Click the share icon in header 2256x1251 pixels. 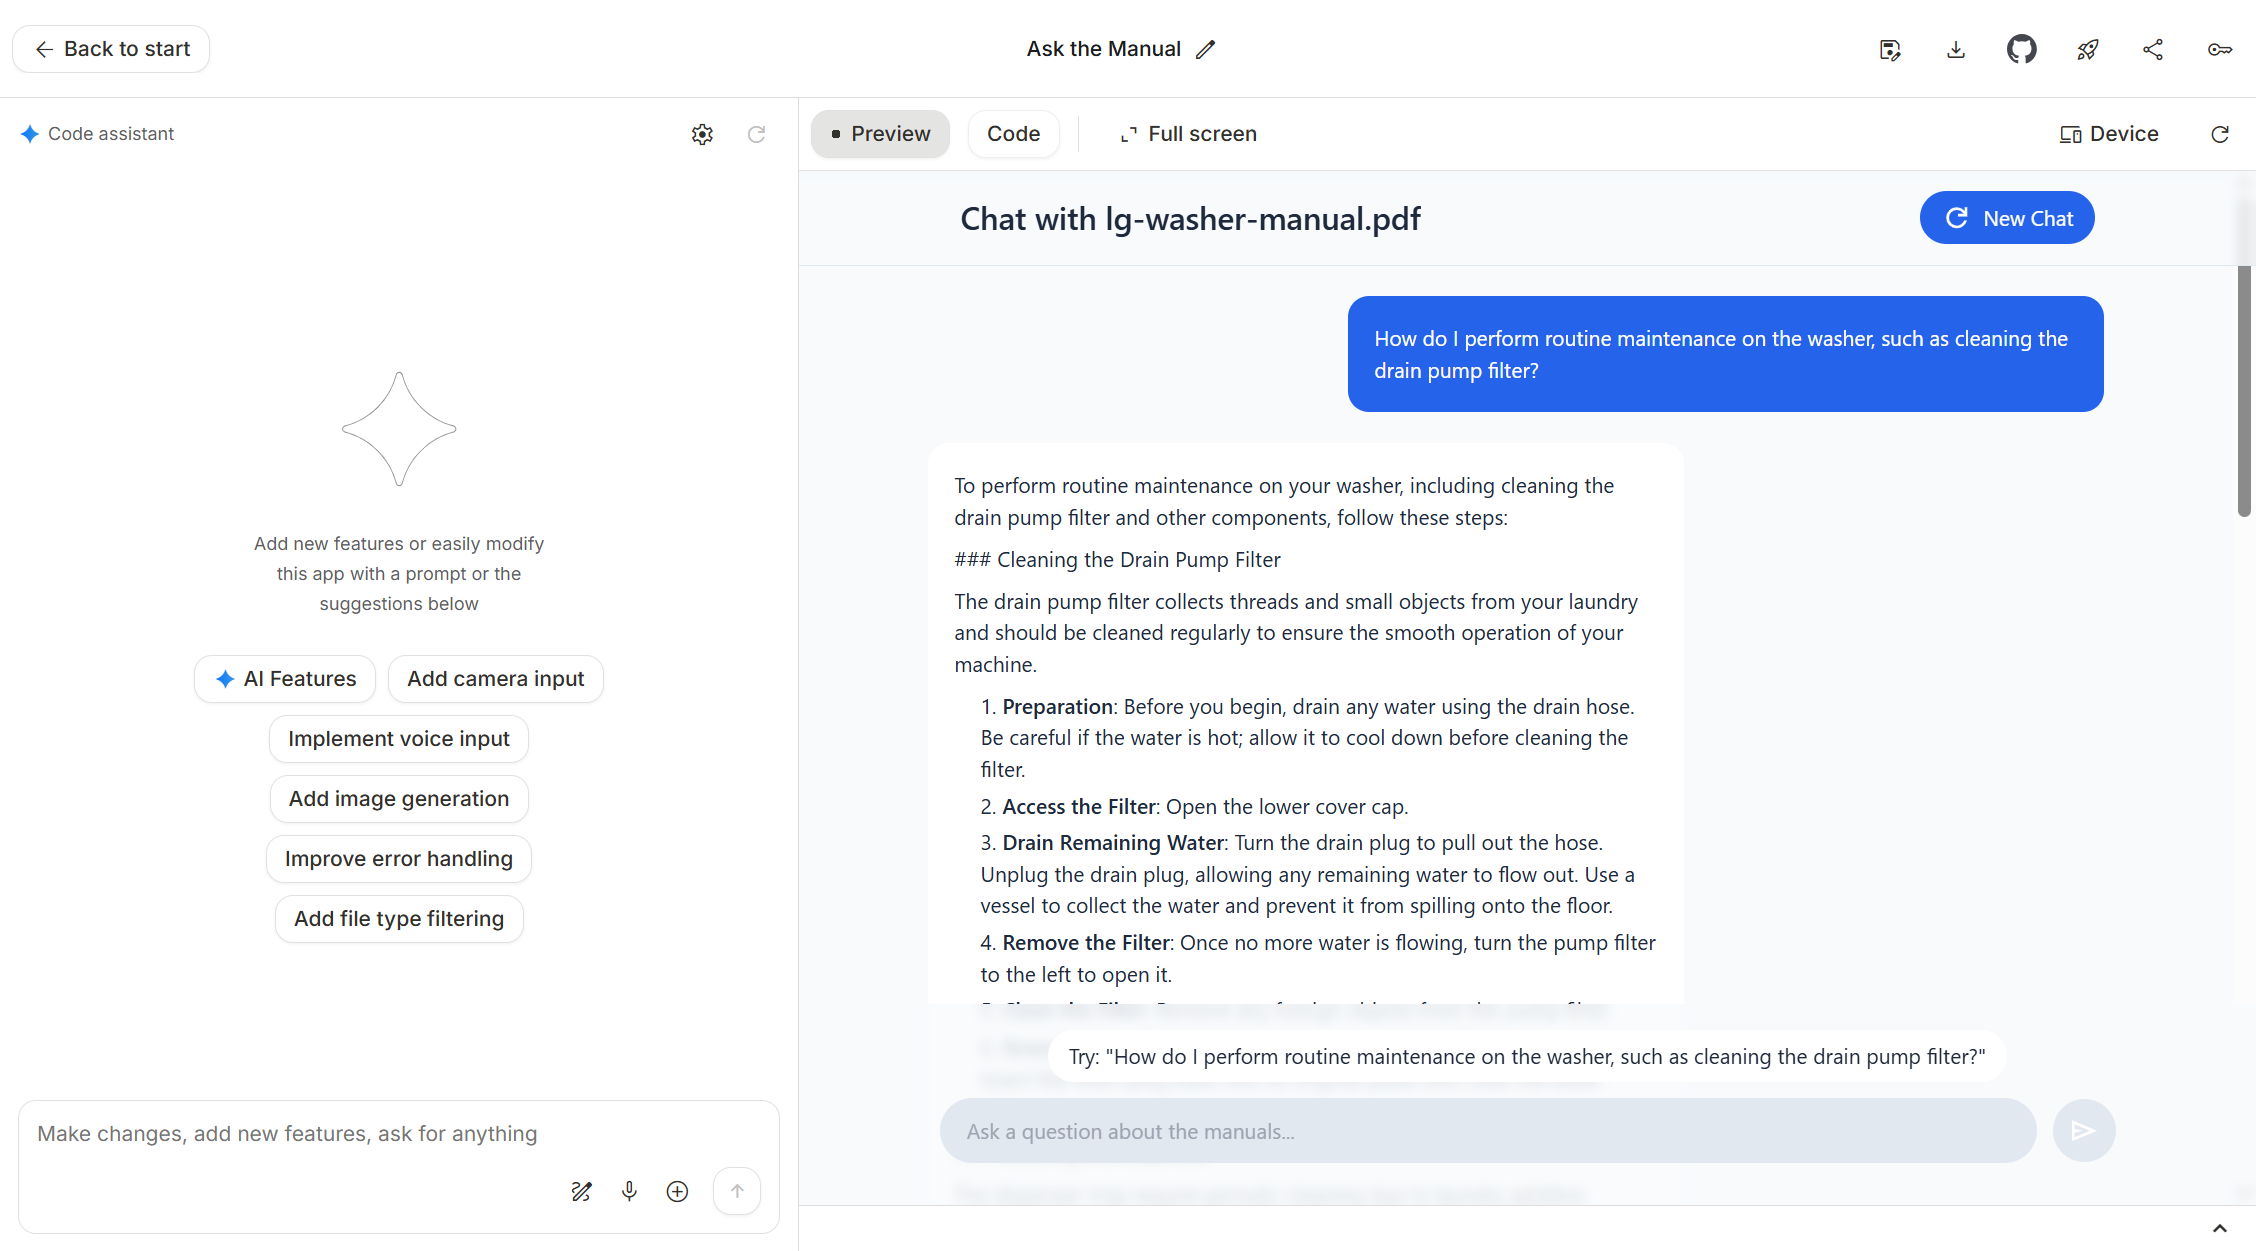2153,49
